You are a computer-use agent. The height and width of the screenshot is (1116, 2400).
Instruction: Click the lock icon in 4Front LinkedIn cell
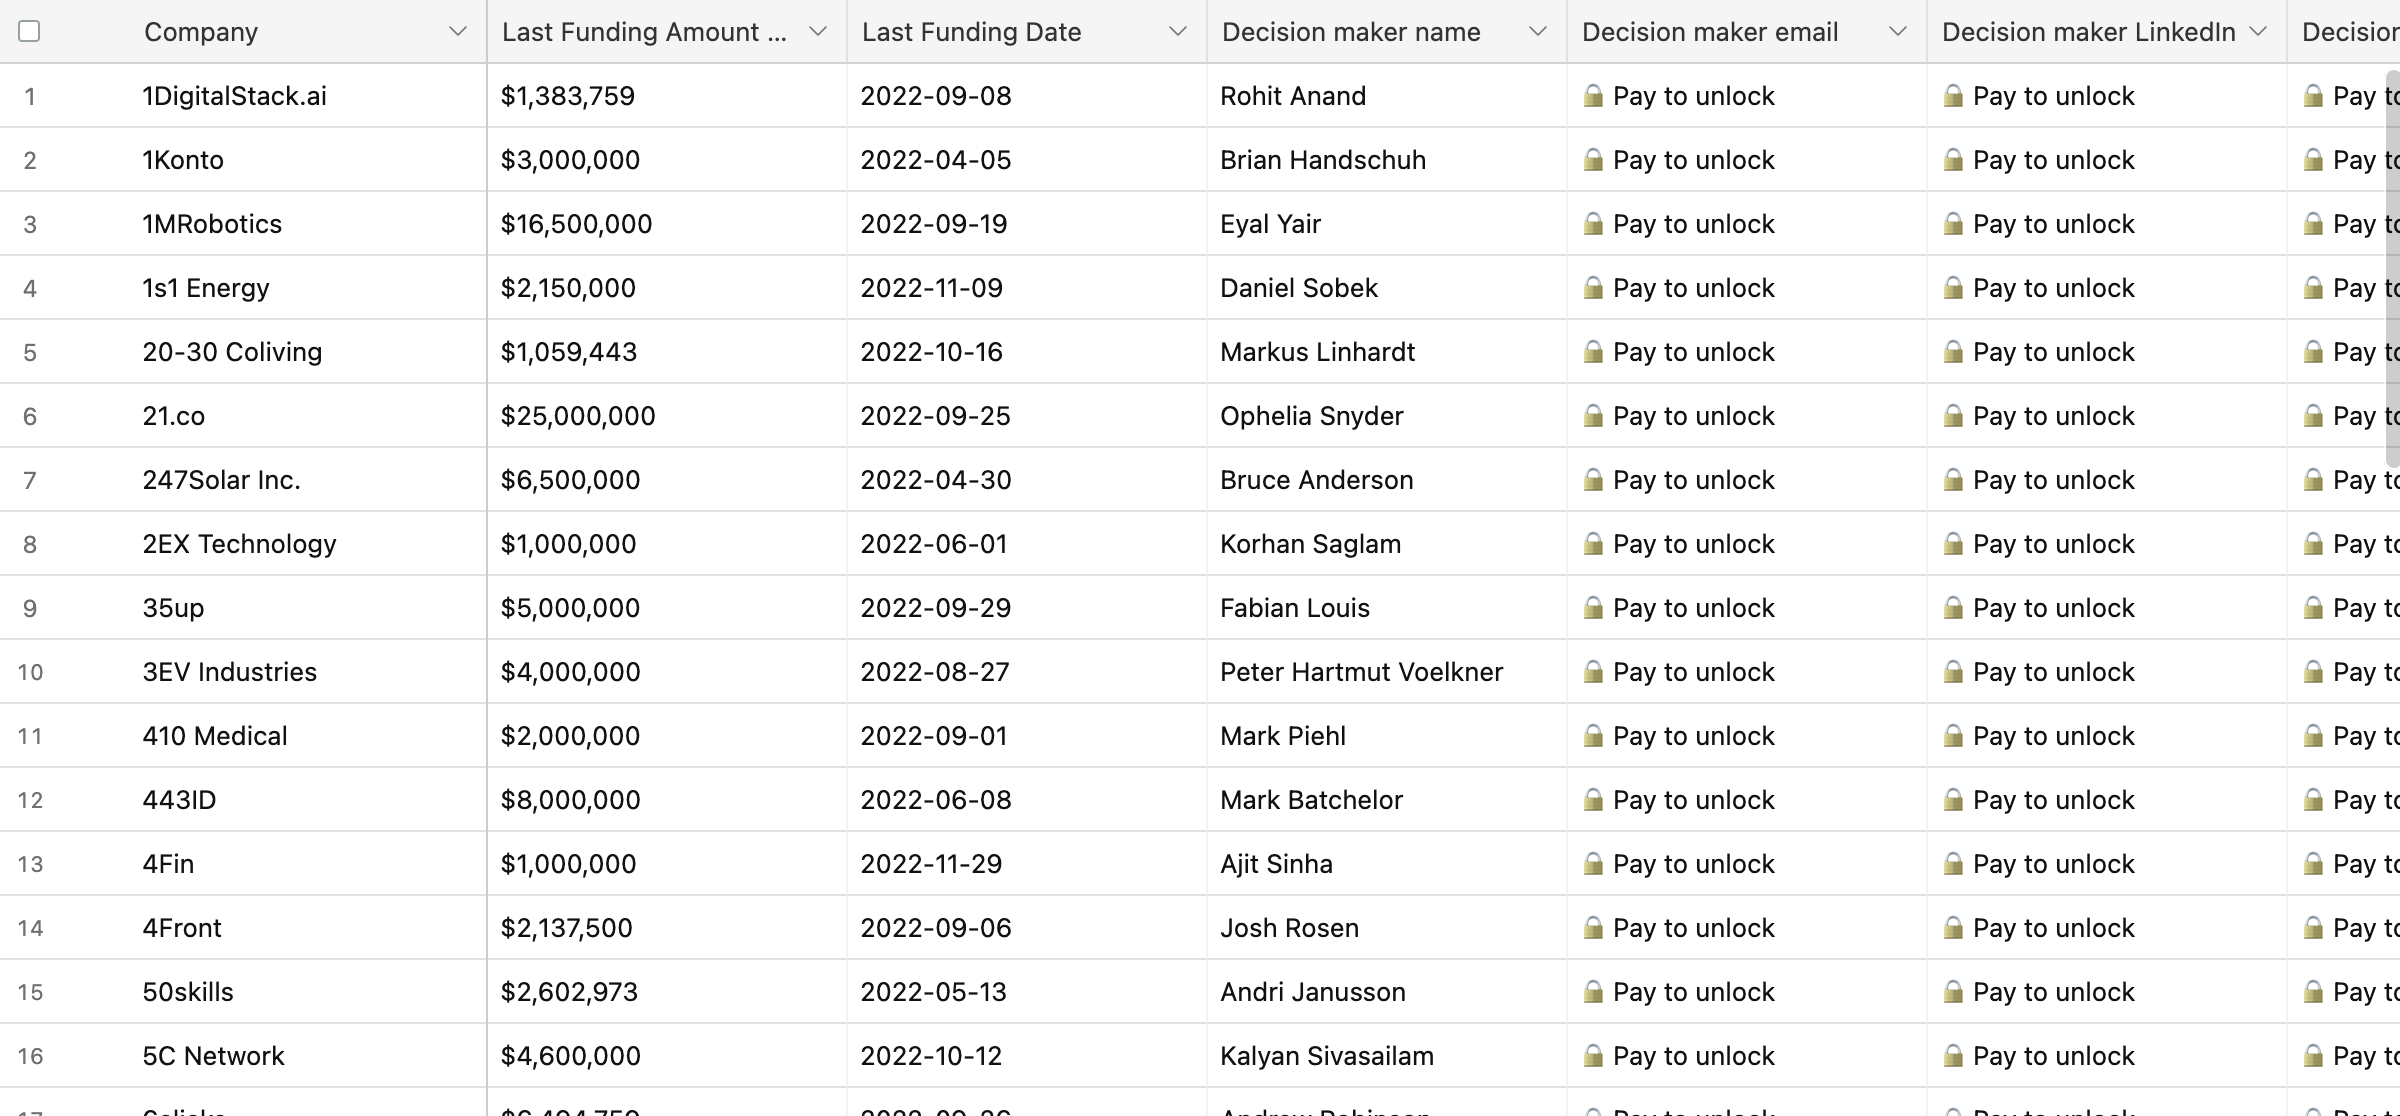coord(1953,928)
